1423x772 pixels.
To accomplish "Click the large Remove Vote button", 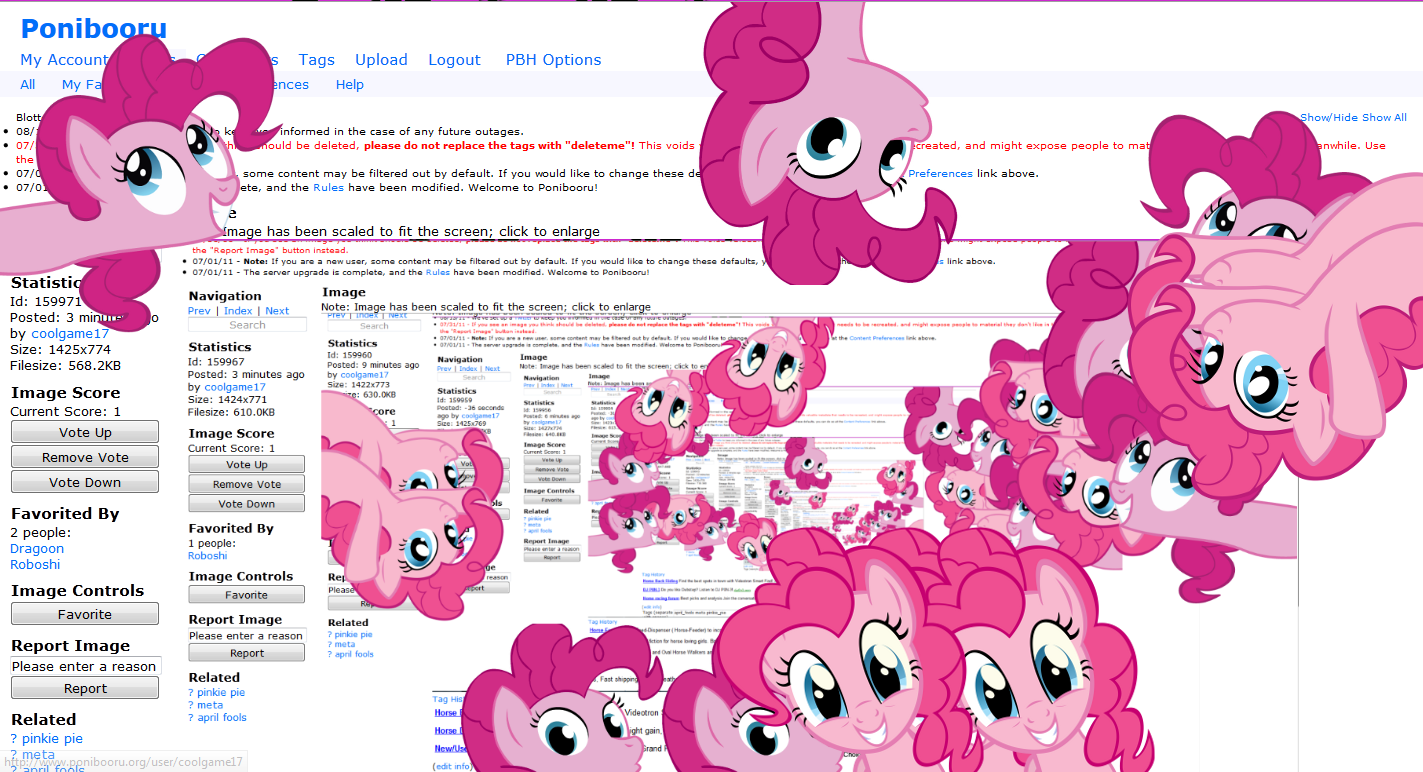I will click(x=85, y=457).
